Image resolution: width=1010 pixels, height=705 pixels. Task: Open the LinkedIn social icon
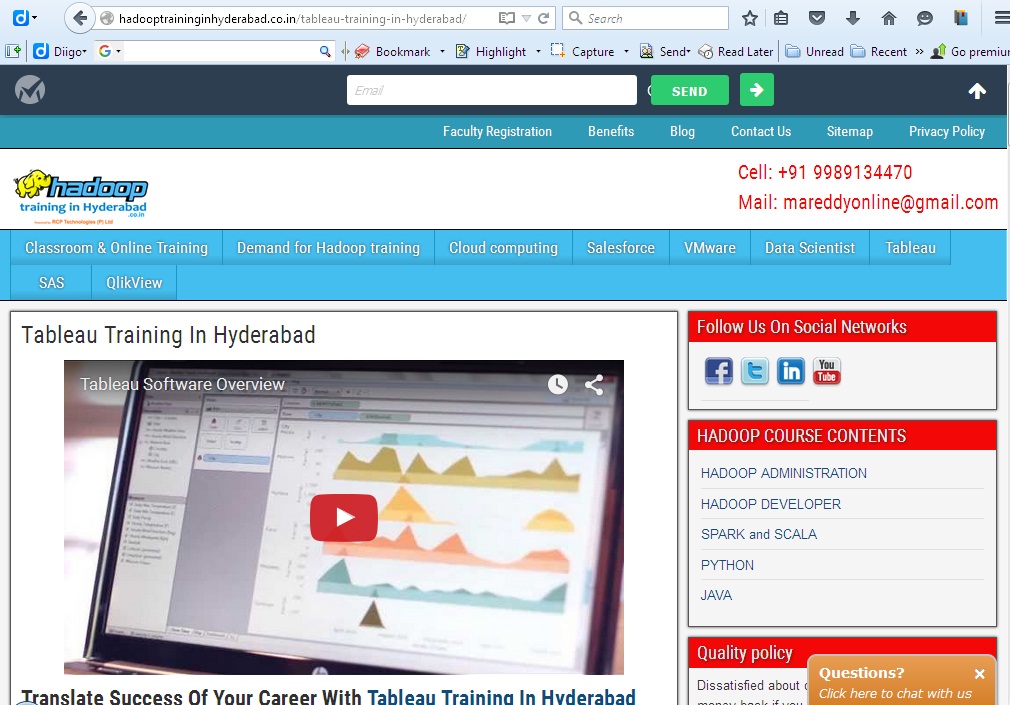pos(791,371)
